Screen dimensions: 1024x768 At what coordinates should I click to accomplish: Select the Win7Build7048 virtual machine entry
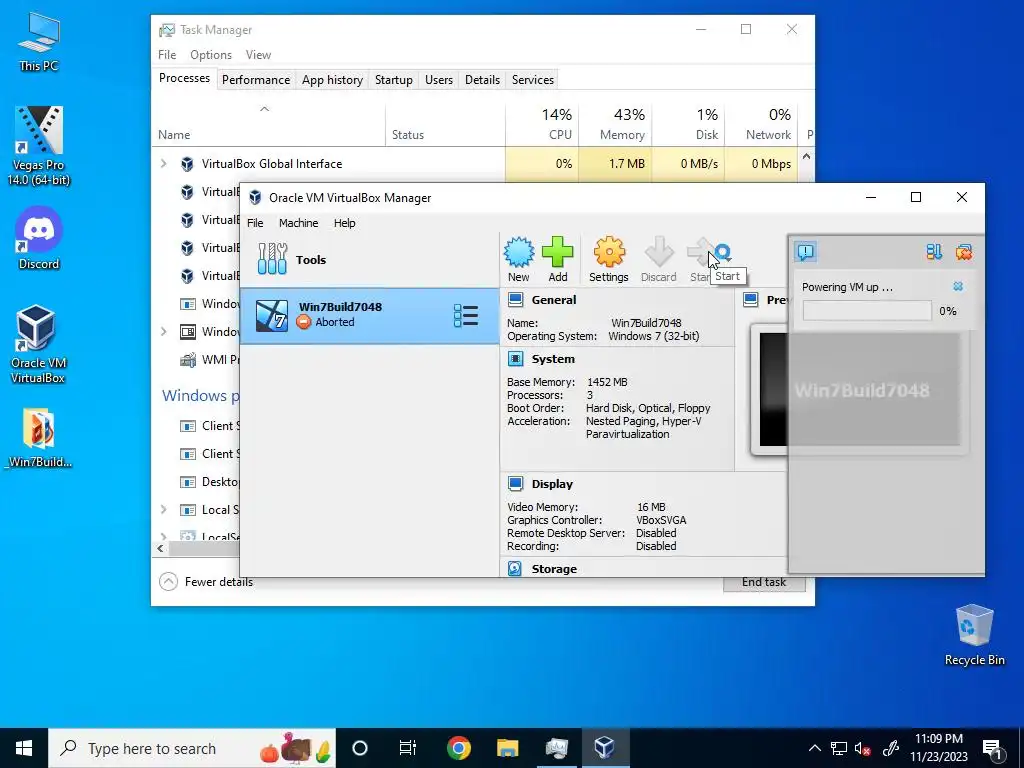370,315
